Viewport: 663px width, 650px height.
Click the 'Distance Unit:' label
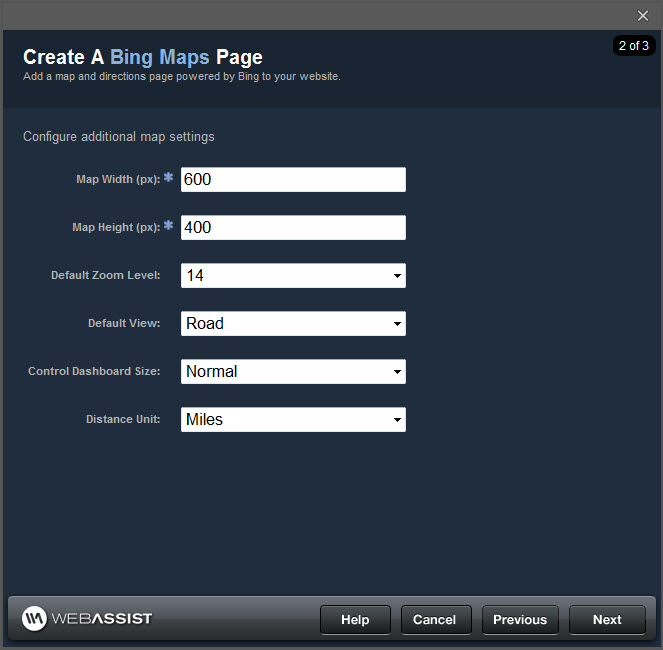pyautogui.click(x=123, y=420)
